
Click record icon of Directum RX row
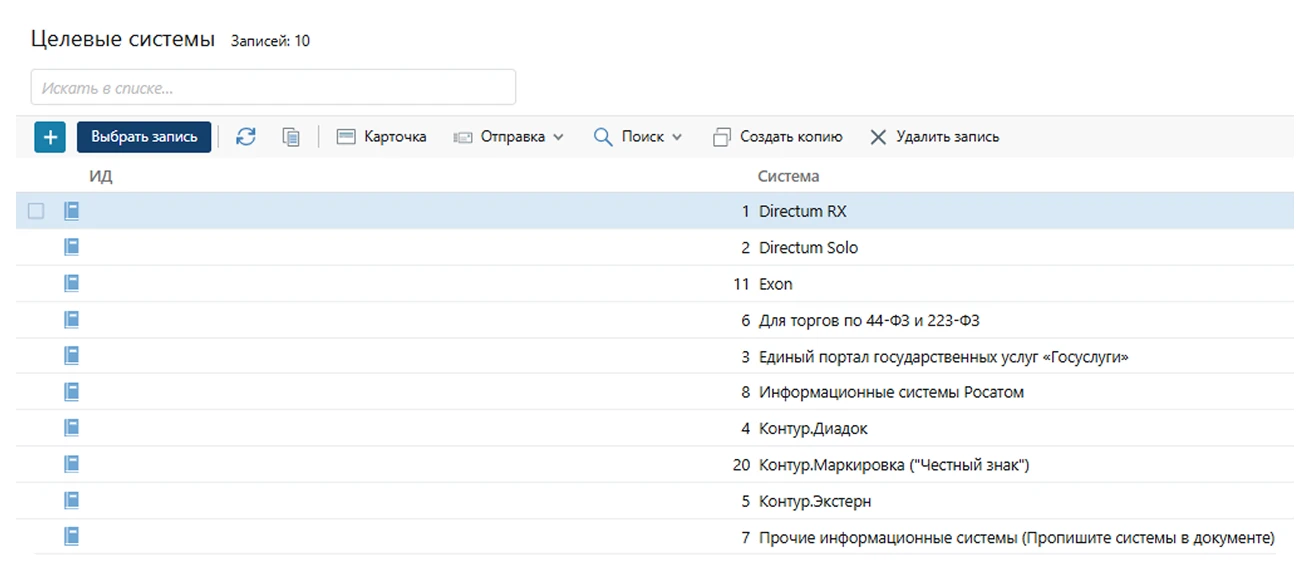point(72,211)
